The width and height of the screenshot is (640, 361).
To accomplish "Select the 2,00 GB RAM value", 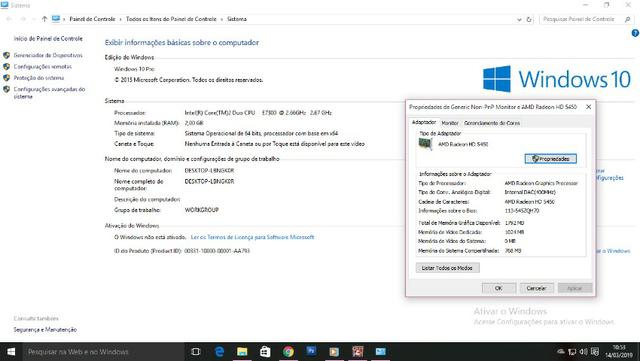I will tap(194, 123).
